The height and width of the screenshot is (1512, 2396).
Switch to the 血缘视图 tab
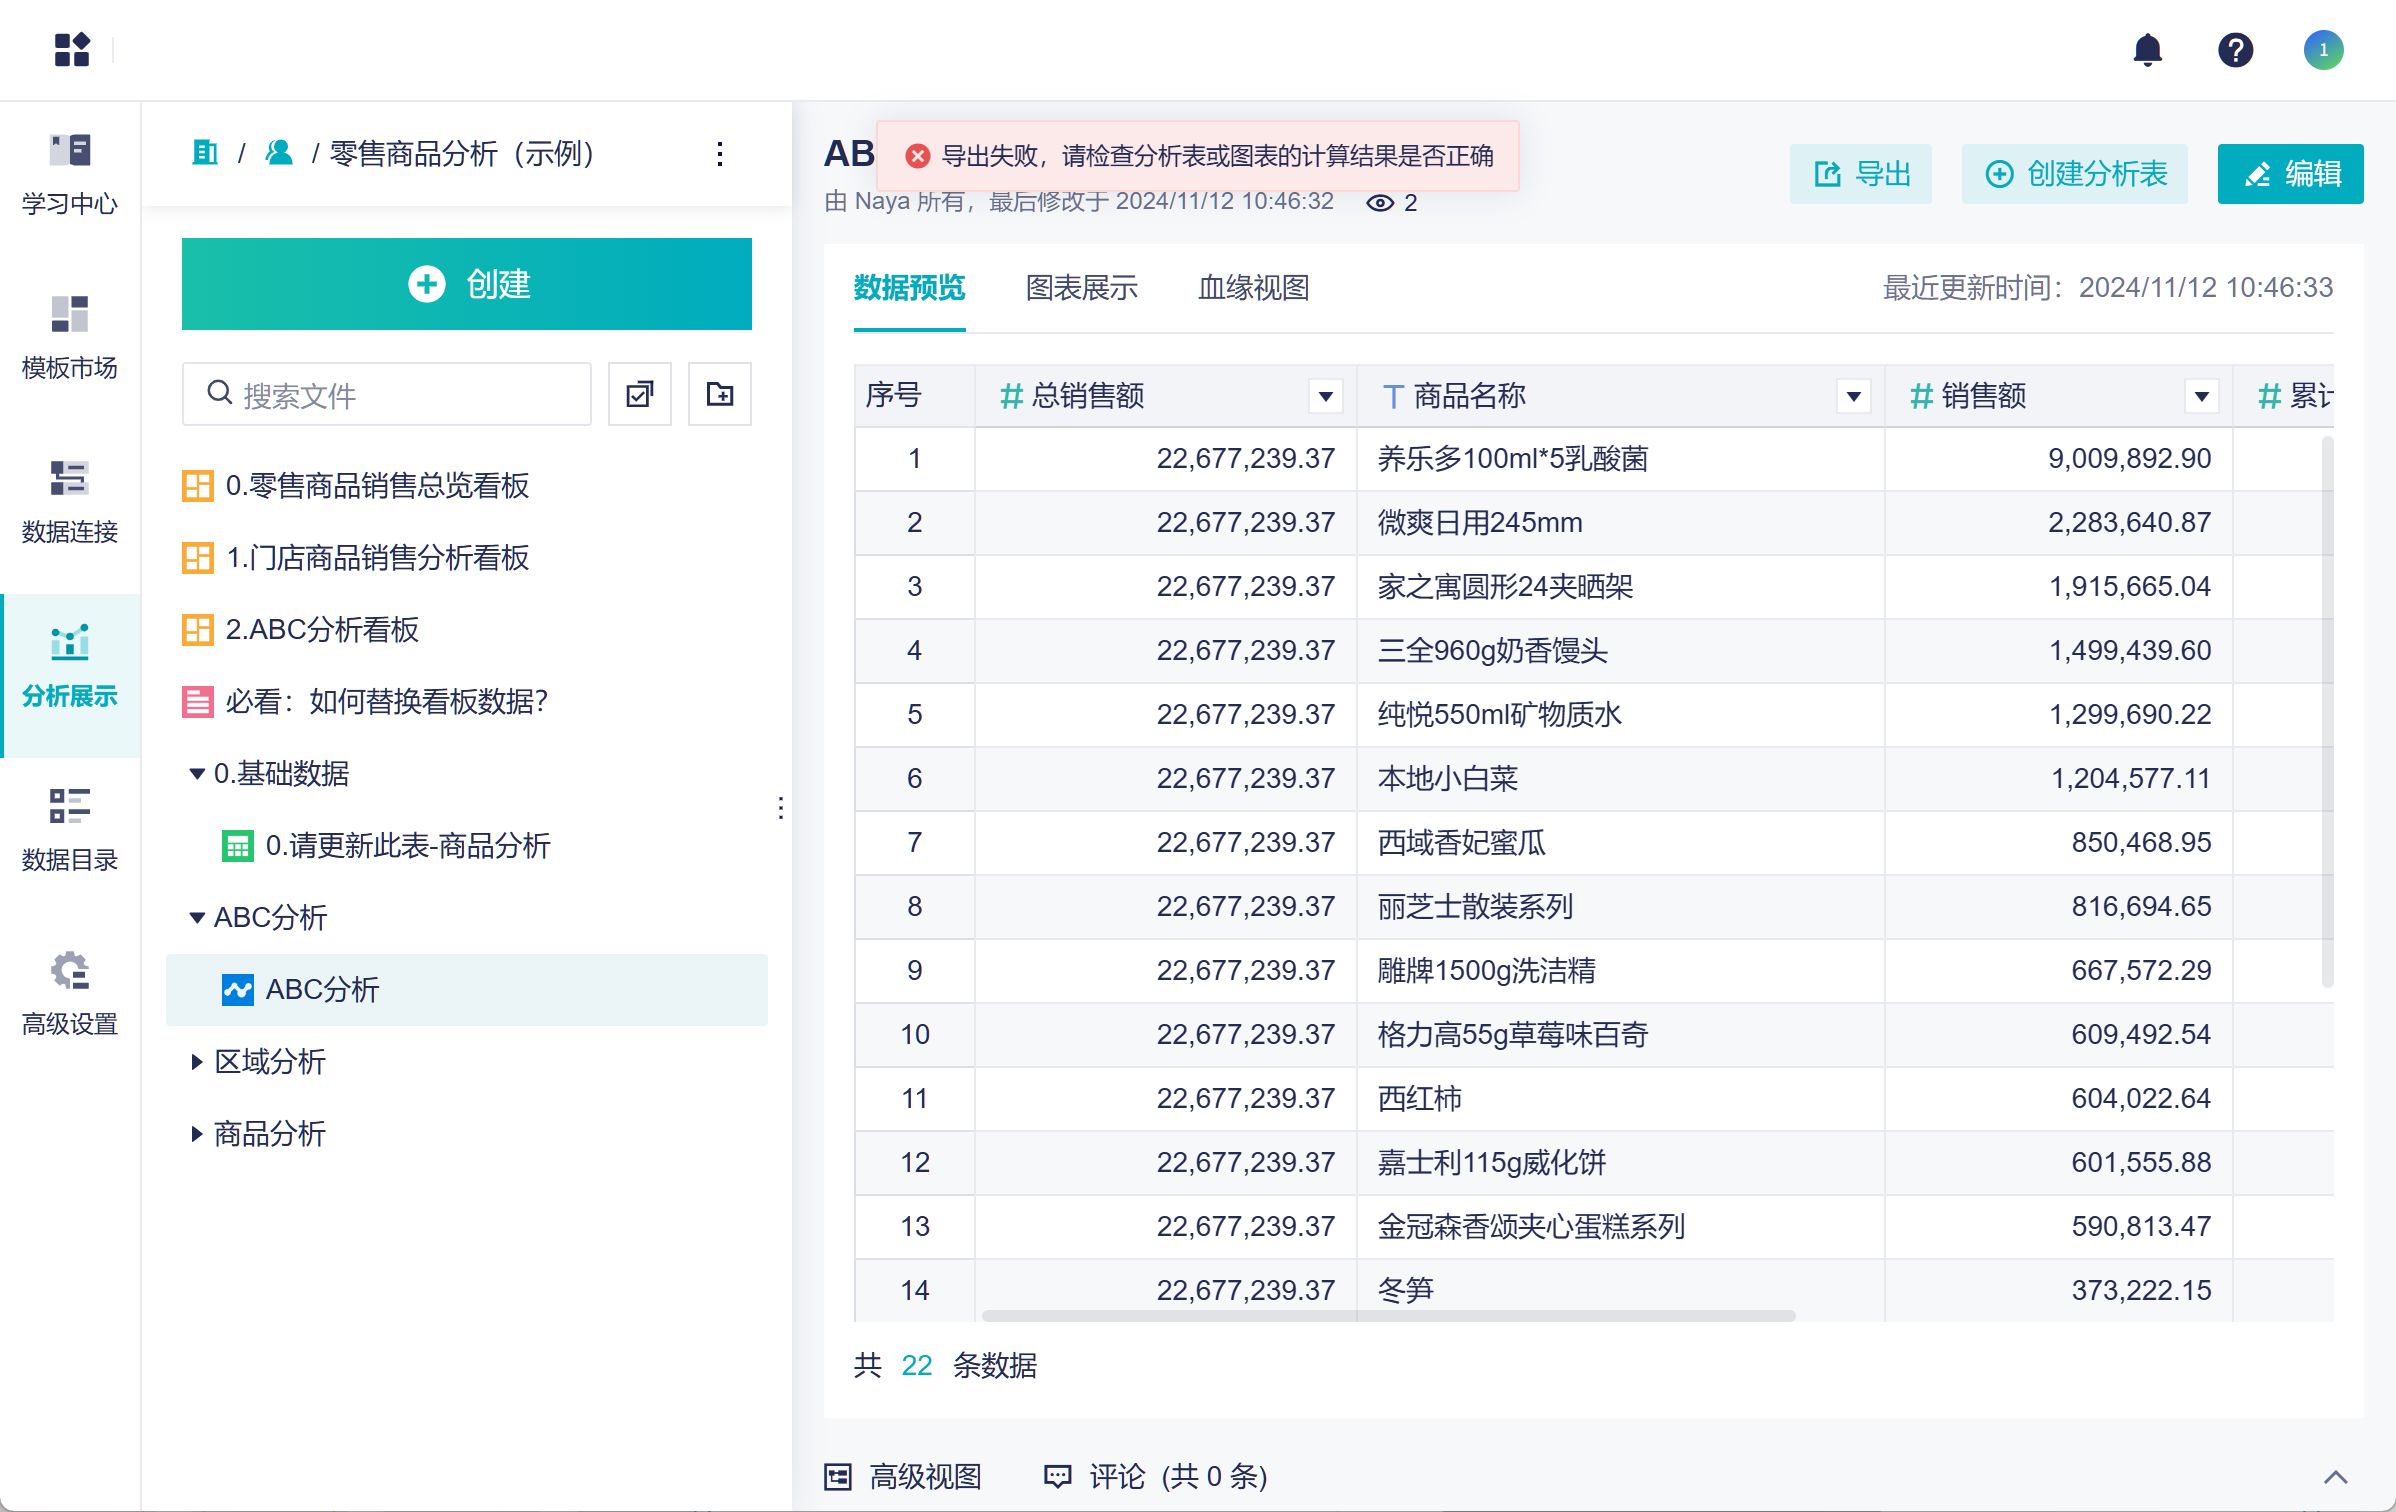pyautogui.click(x=1254, y=288)
